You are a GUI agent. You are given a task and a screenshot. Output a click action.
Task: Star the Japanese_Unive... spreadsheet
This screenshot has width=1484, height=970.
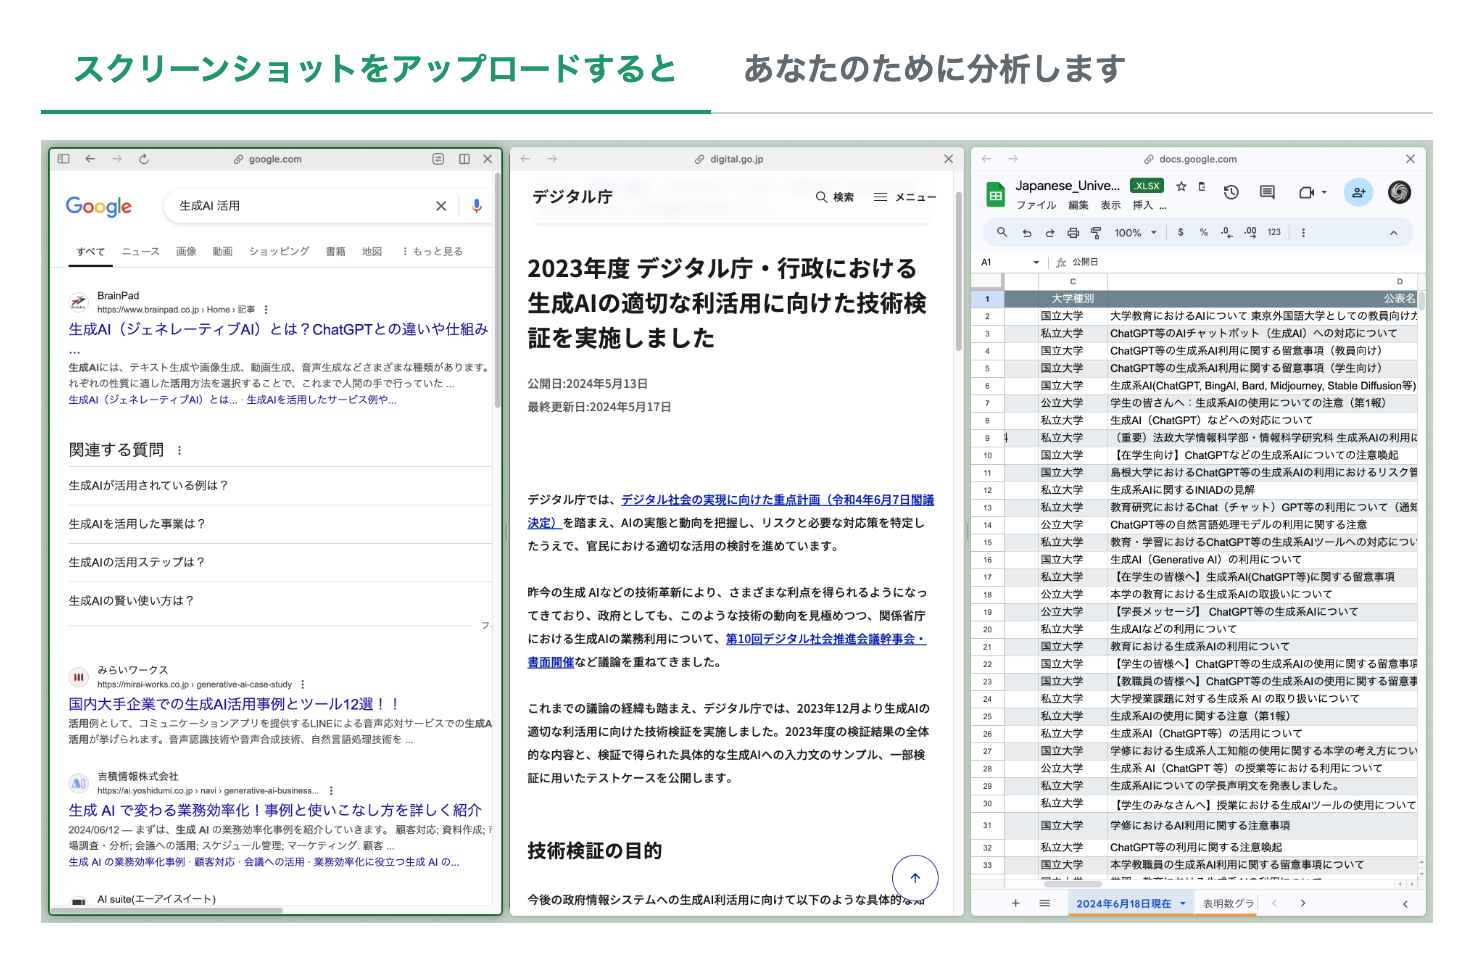1181,186
